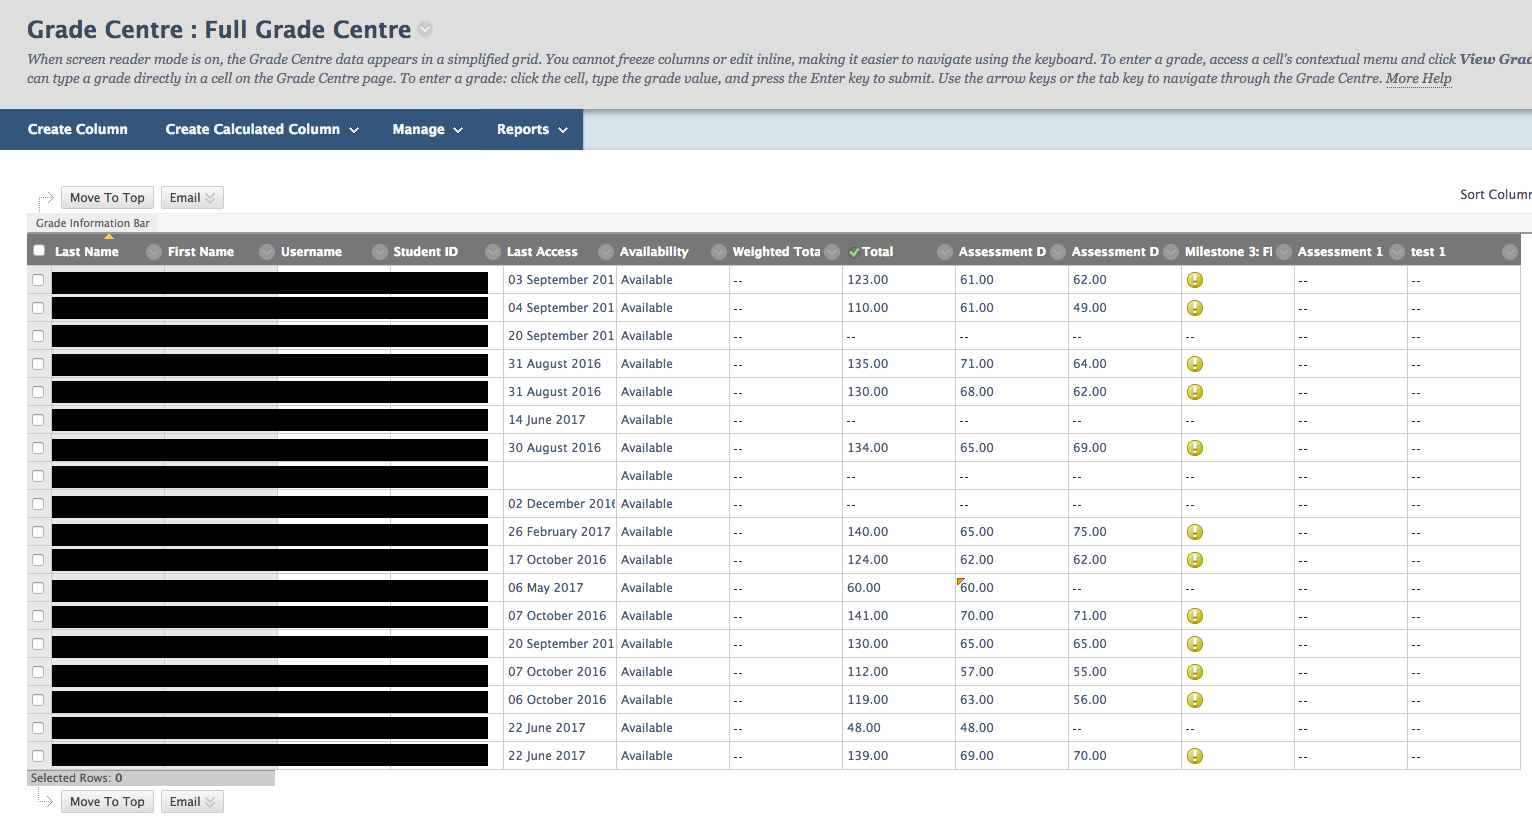This screenshot has height=837, width=1532.
Task: Open Username column options chevron
Action: pos(380,252)
